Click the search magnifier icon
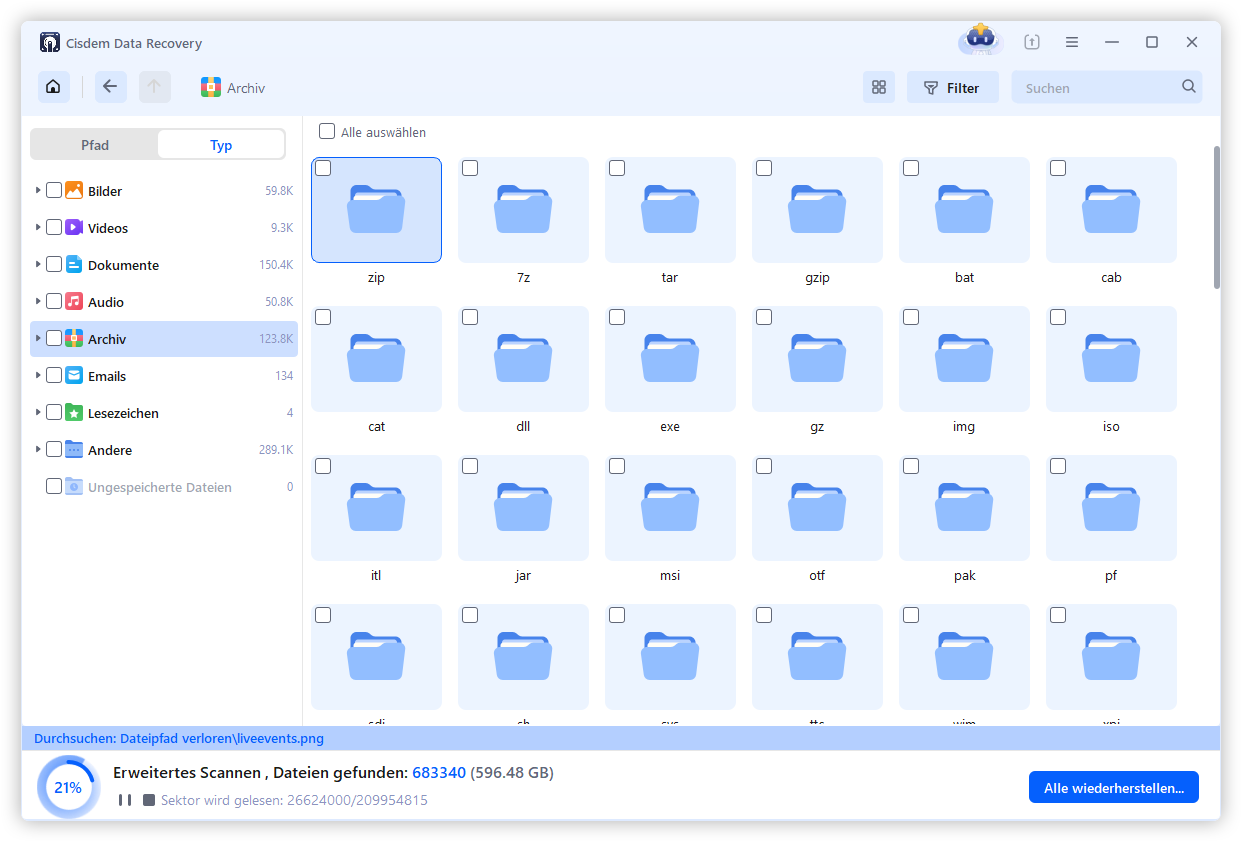 click(x=1188, y=87)
